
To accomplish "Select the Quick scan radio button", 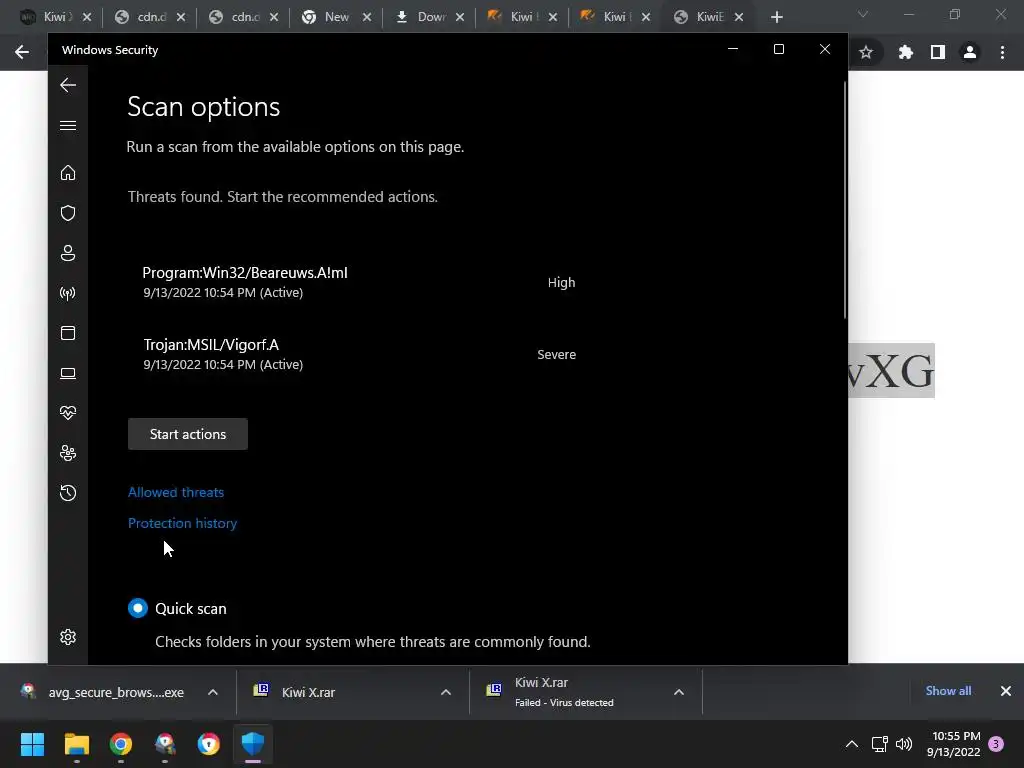I will (x=138, y=608).
